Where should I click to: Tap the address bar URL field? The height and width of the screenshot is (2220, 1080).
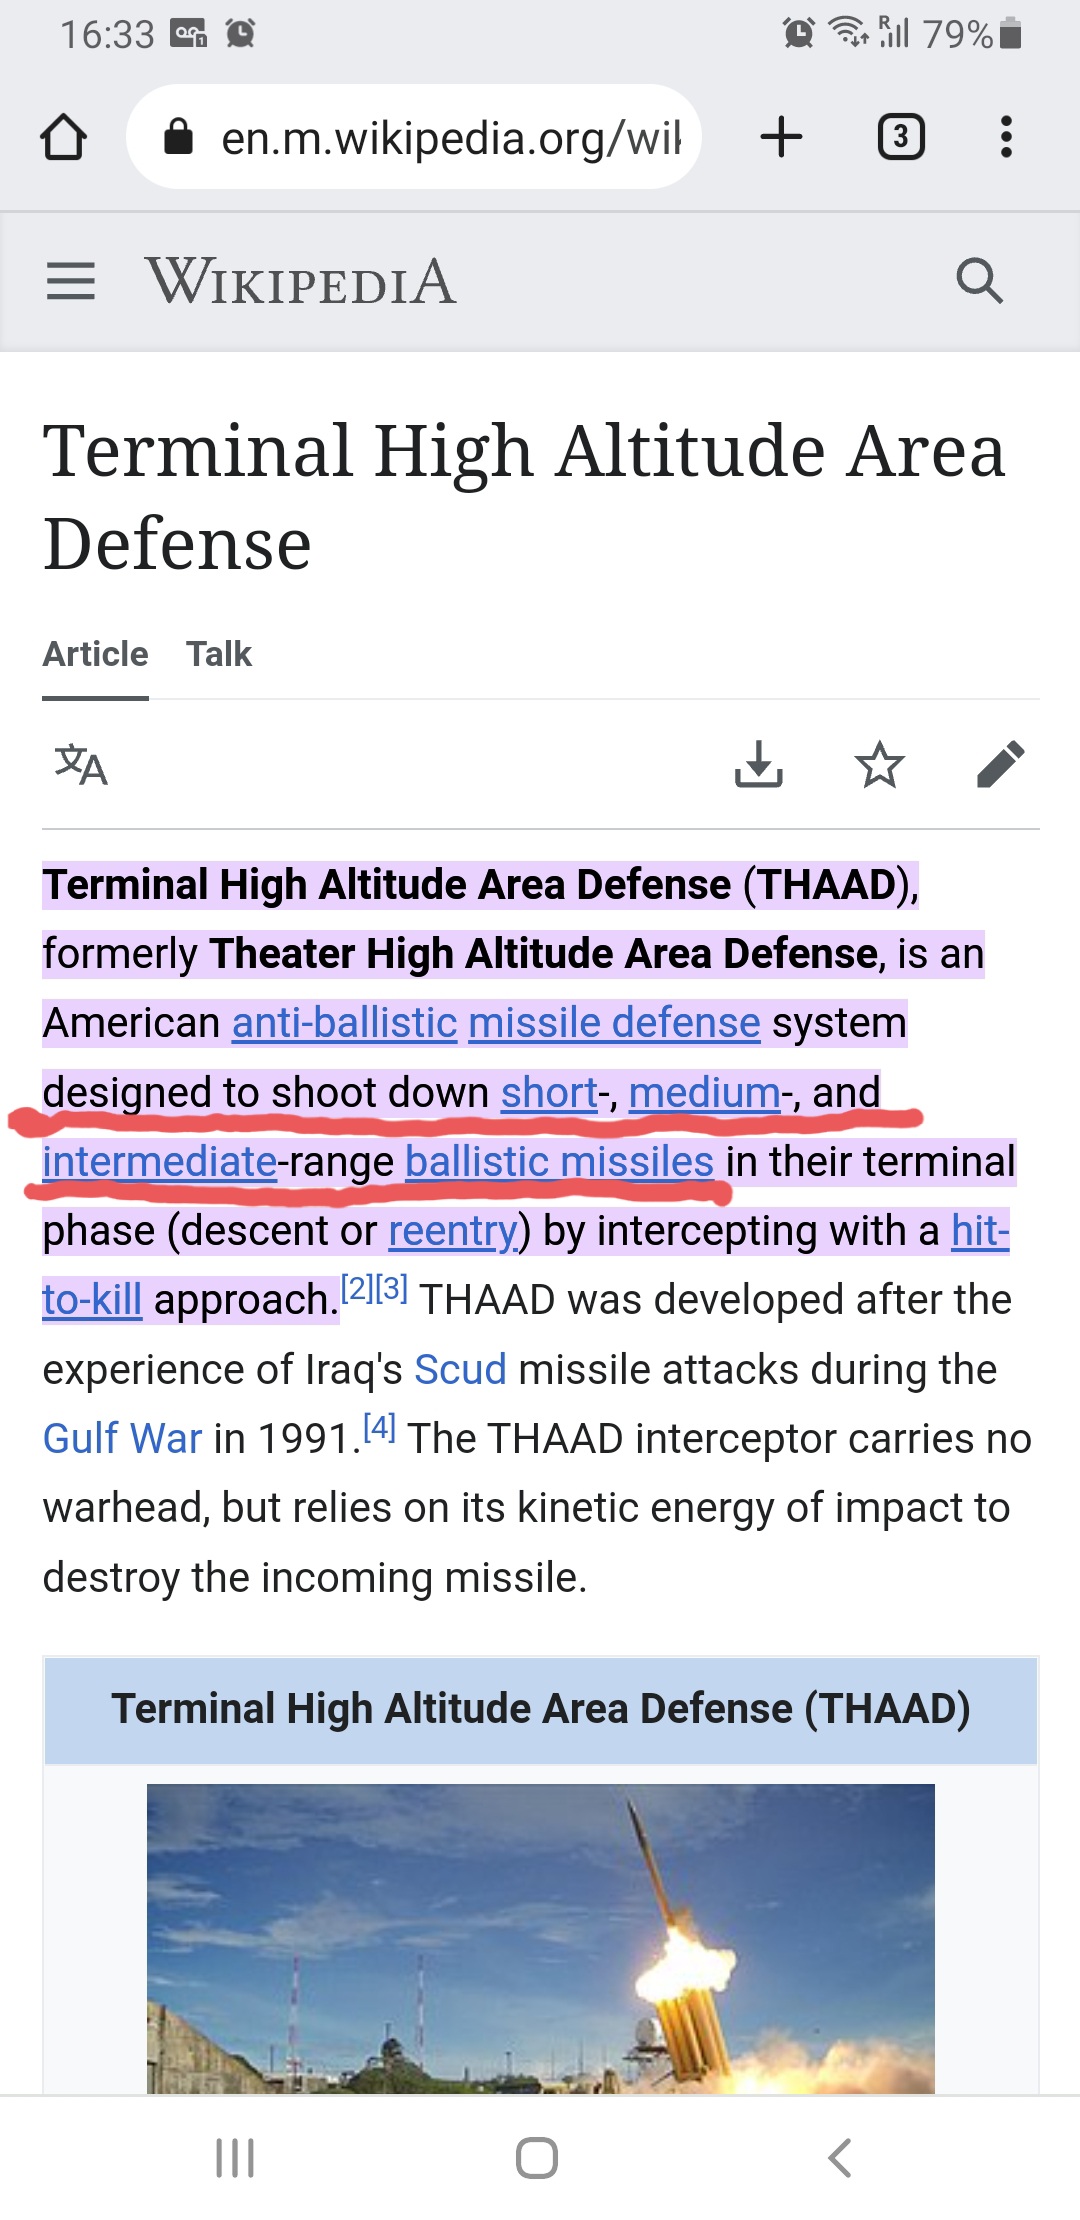pos(450,137)
